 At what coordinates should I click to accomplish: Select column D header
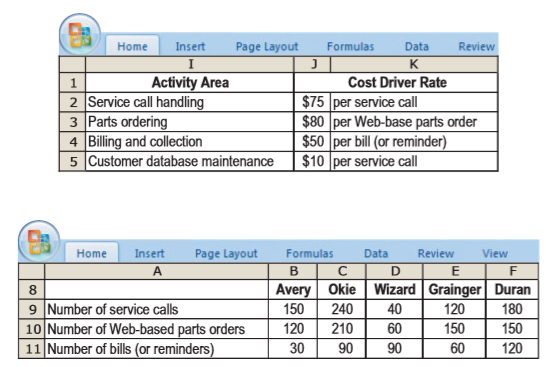tap(395, 271)
